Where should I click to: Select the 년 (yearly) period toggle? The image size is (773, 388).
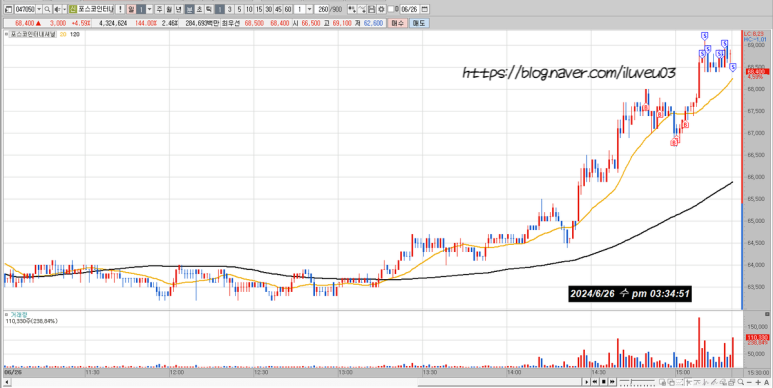178,9
